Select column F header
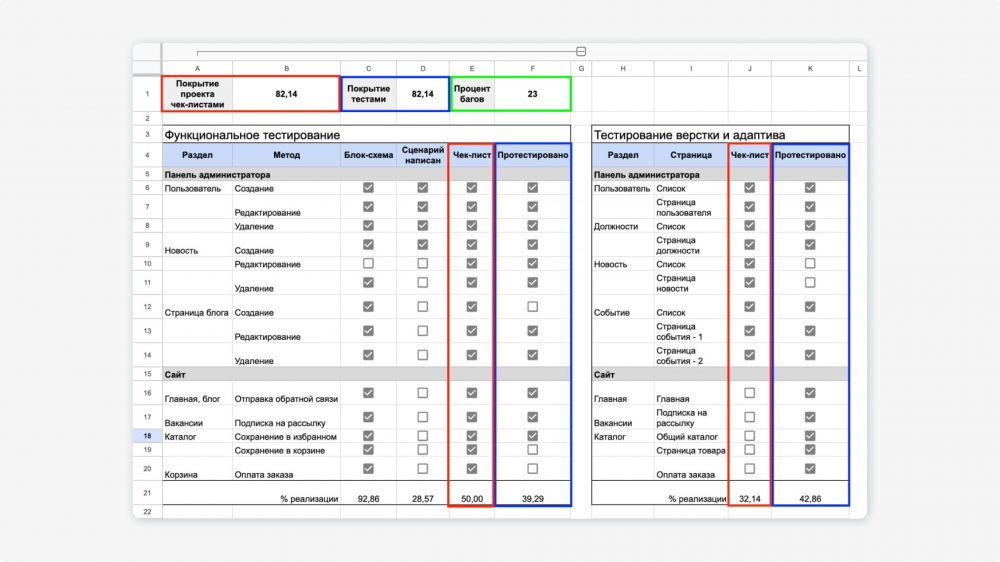The image size is (1000, 562). (533, 68)
